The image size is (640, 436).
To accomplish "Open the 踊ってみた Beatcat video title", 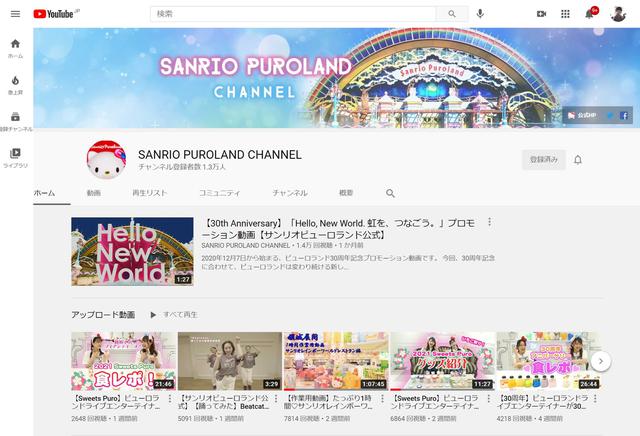I will (x=224, y=402).
